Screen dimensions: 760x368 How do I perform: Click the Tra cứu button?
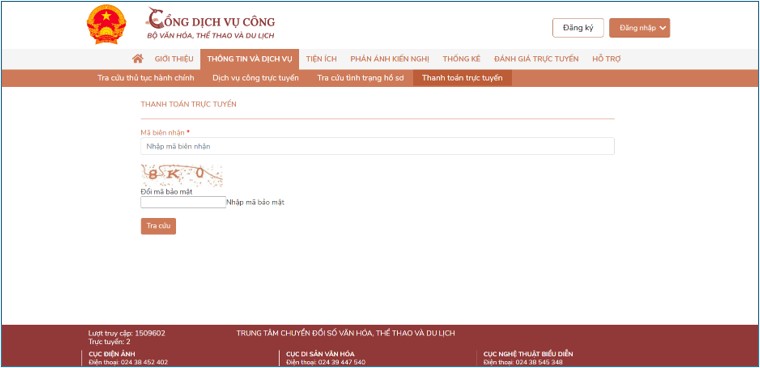coord(158,226)
